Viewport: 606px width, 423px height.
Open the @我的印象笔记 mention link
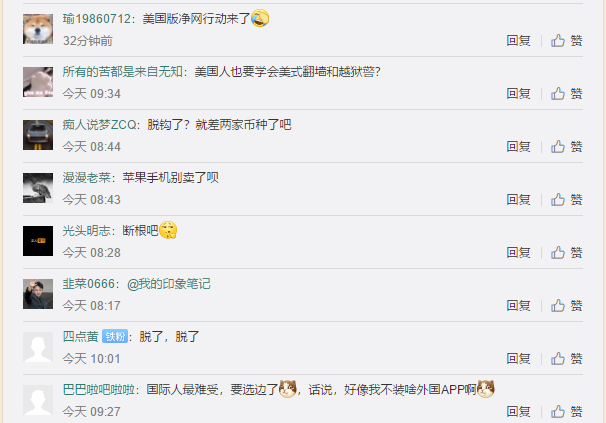click(x=169, y=284)
